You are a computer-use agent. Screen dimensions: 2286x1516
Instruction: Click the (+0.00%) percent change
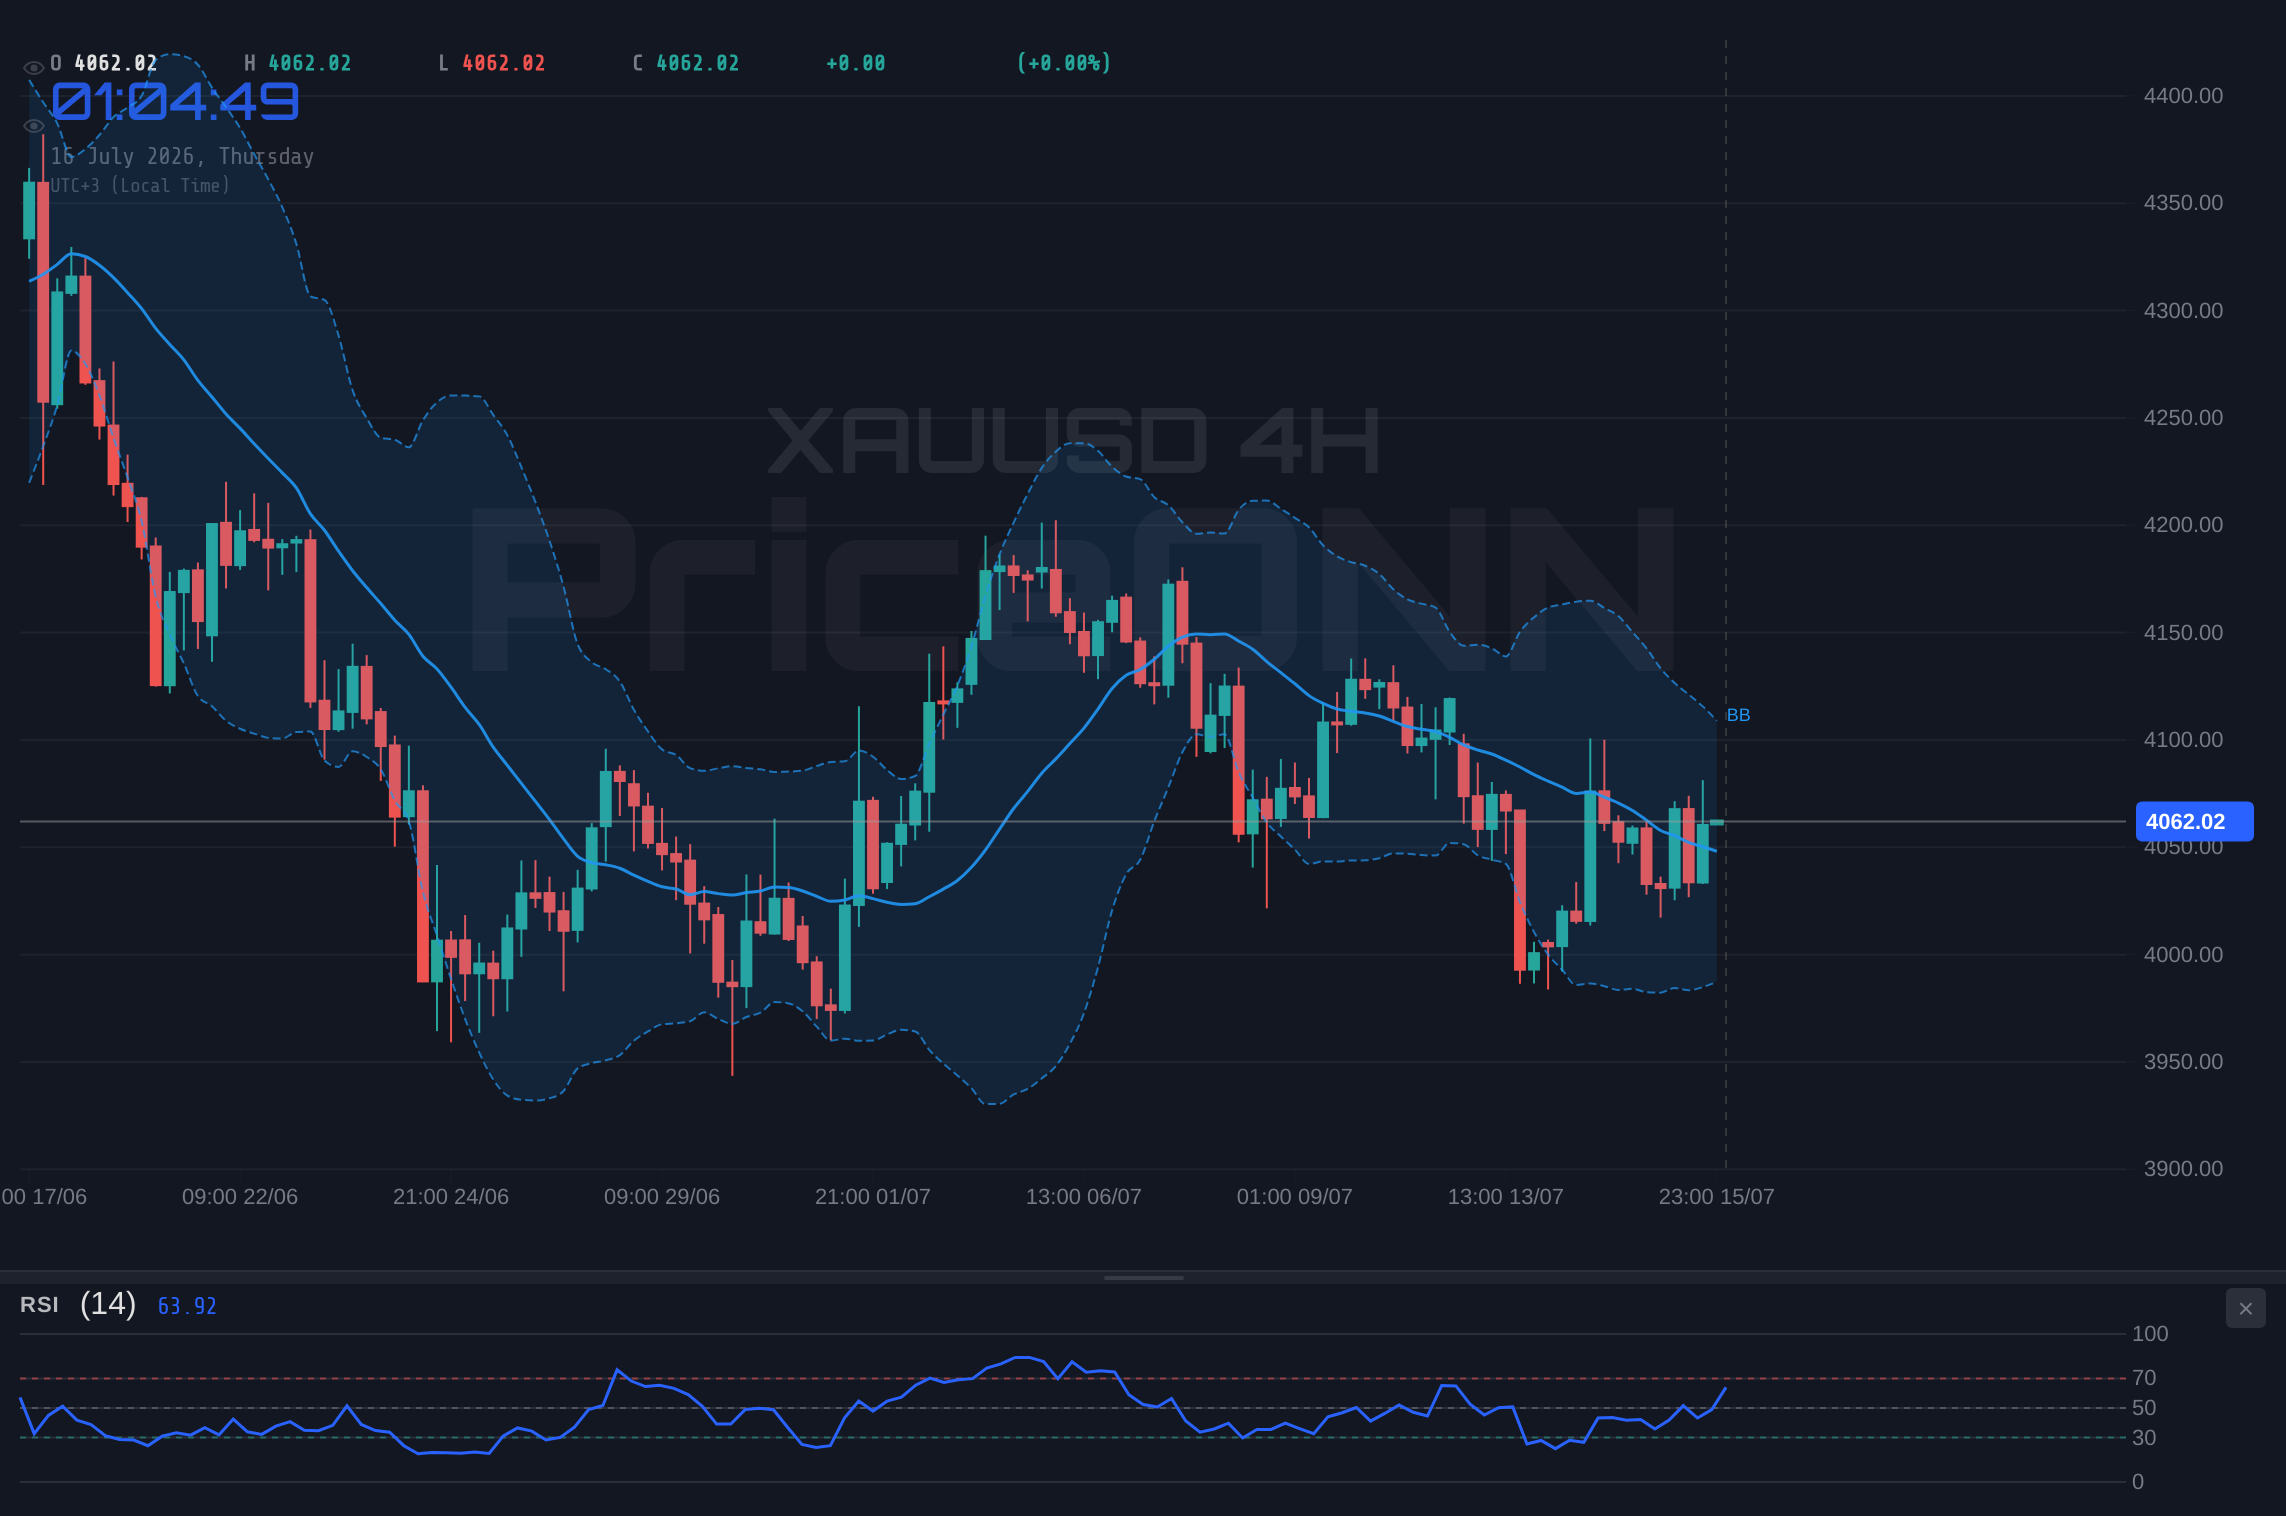(1064, 63)
